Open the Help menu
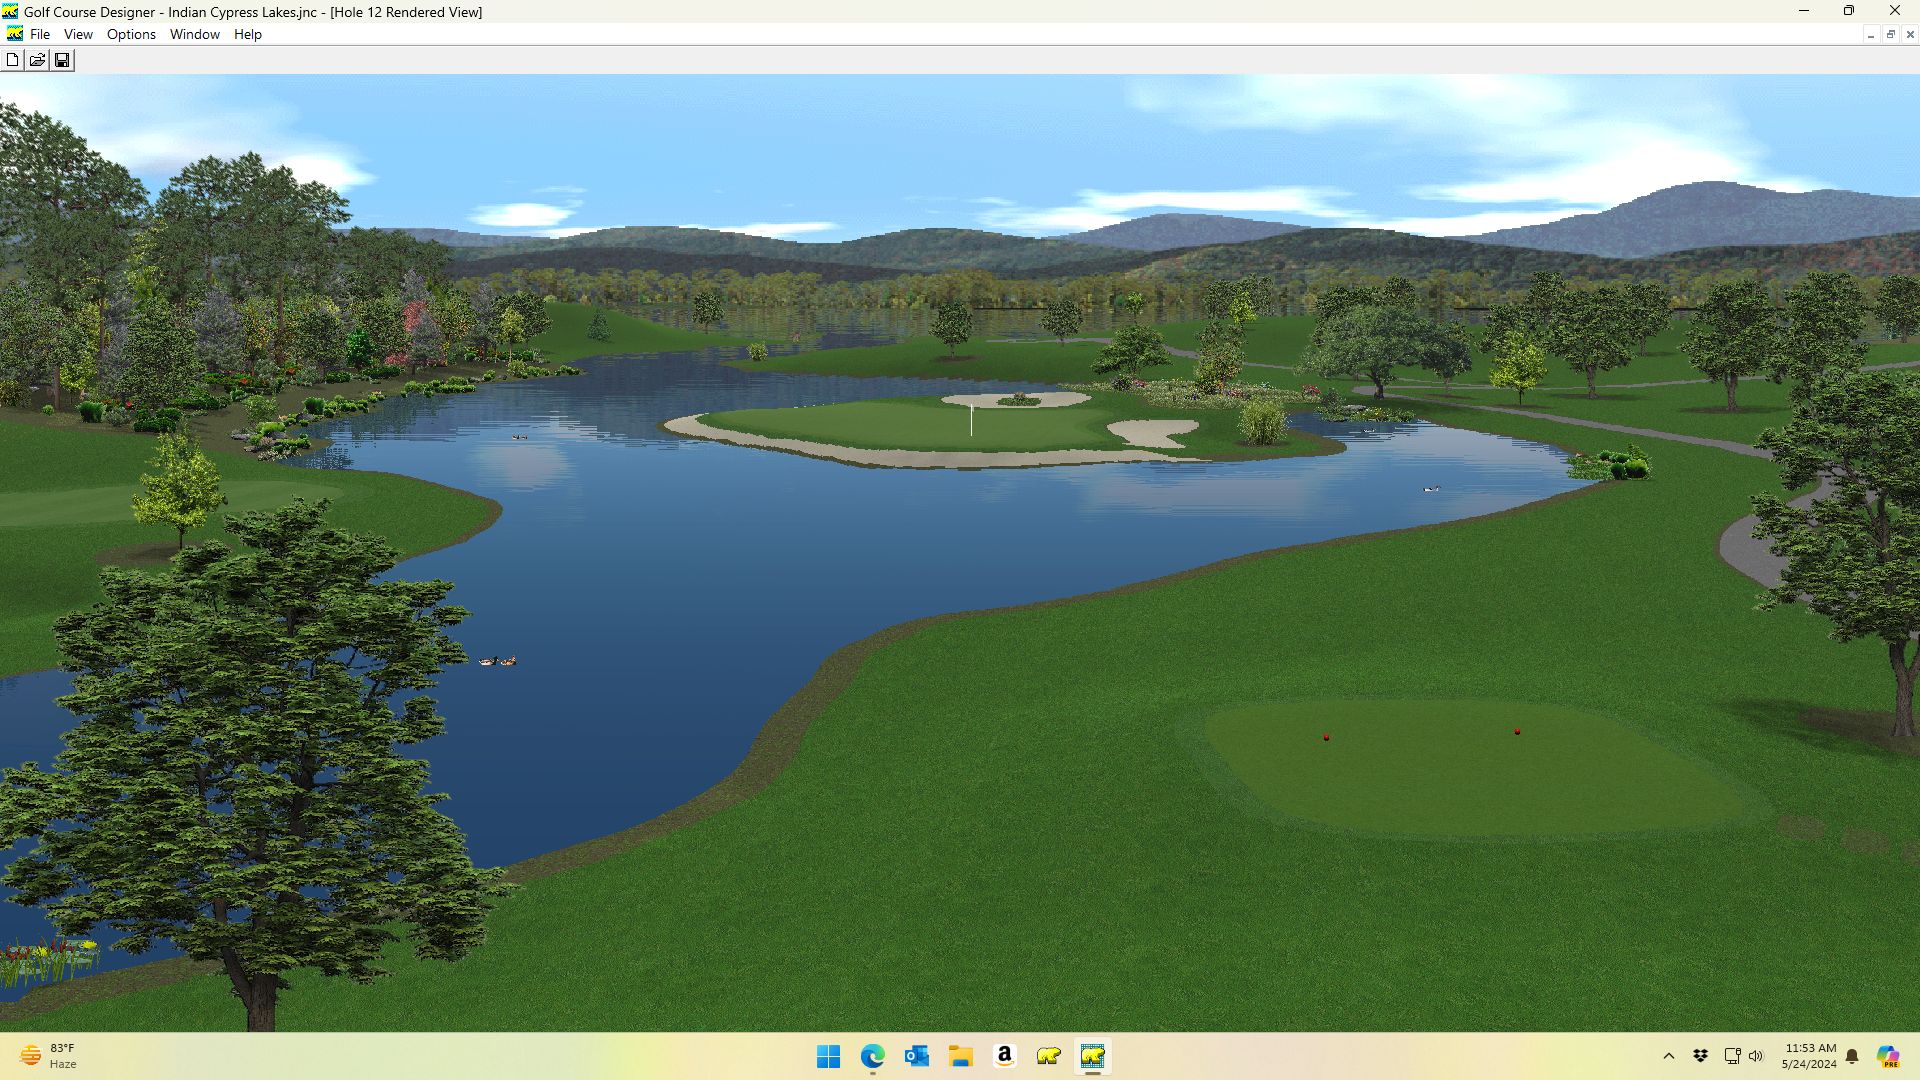This screenshot has height=1080, width=1920. 248,34
